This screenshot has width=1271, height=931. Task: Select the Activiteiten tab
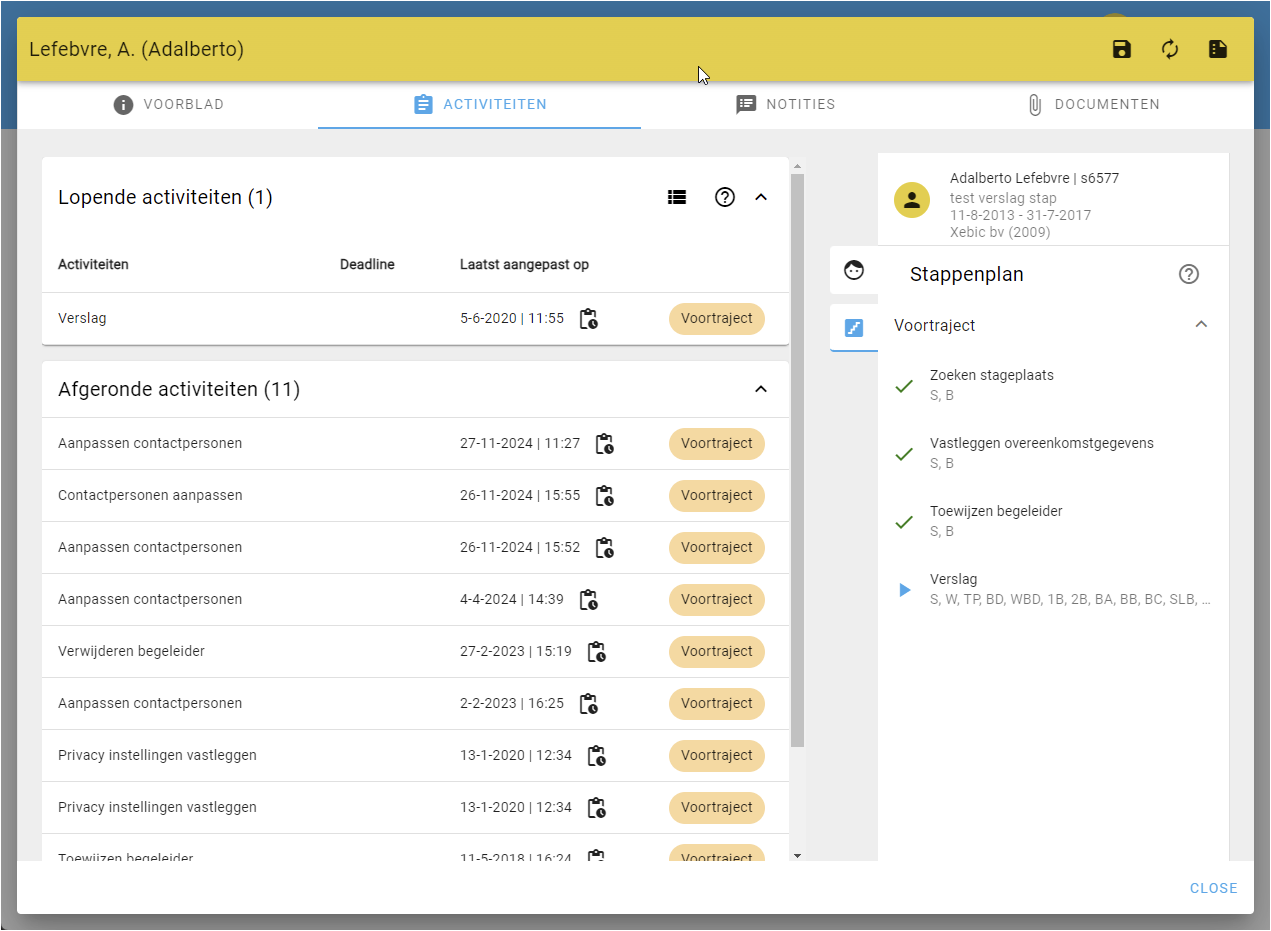(x=480, y=104)
